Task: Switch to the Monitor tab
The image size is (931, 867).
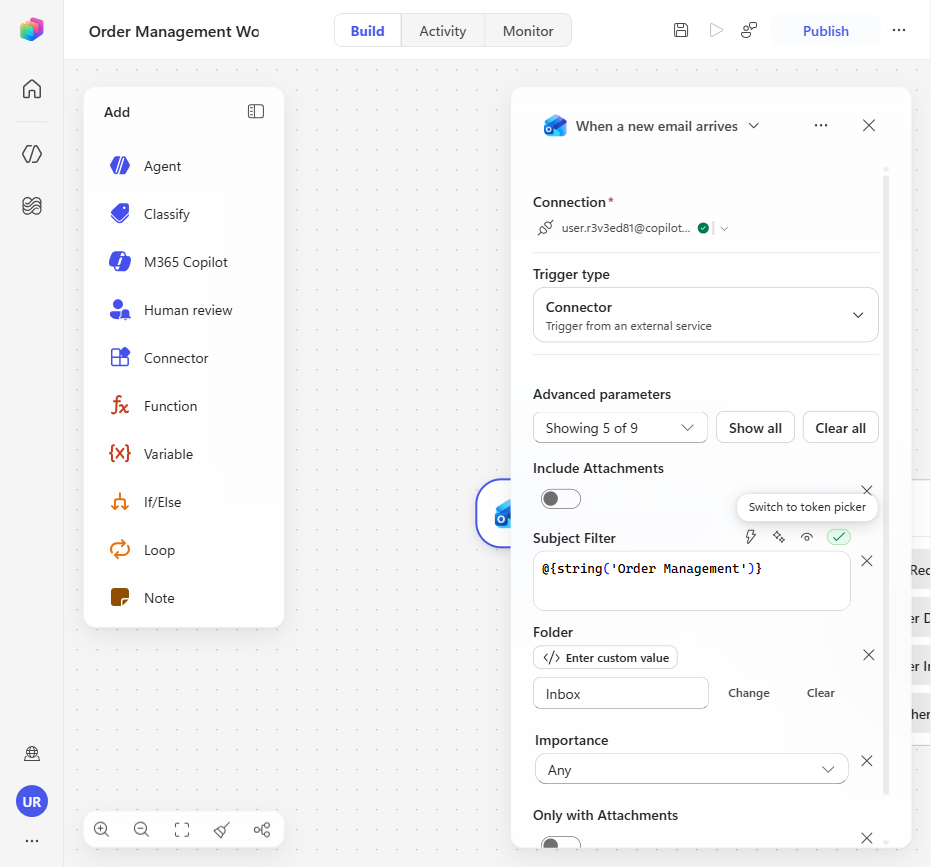Action: pyautogui.click(x=528, y=31)
